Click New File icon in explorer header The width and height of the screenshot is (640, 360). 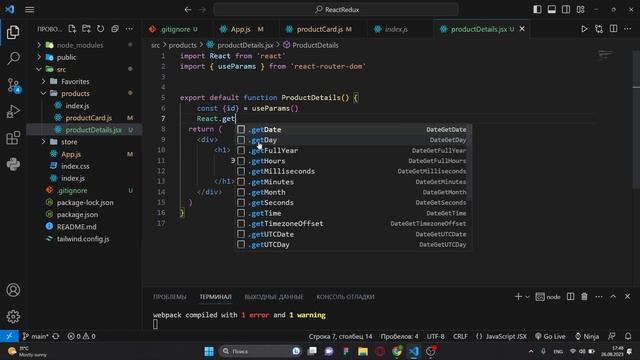point(72,29)
